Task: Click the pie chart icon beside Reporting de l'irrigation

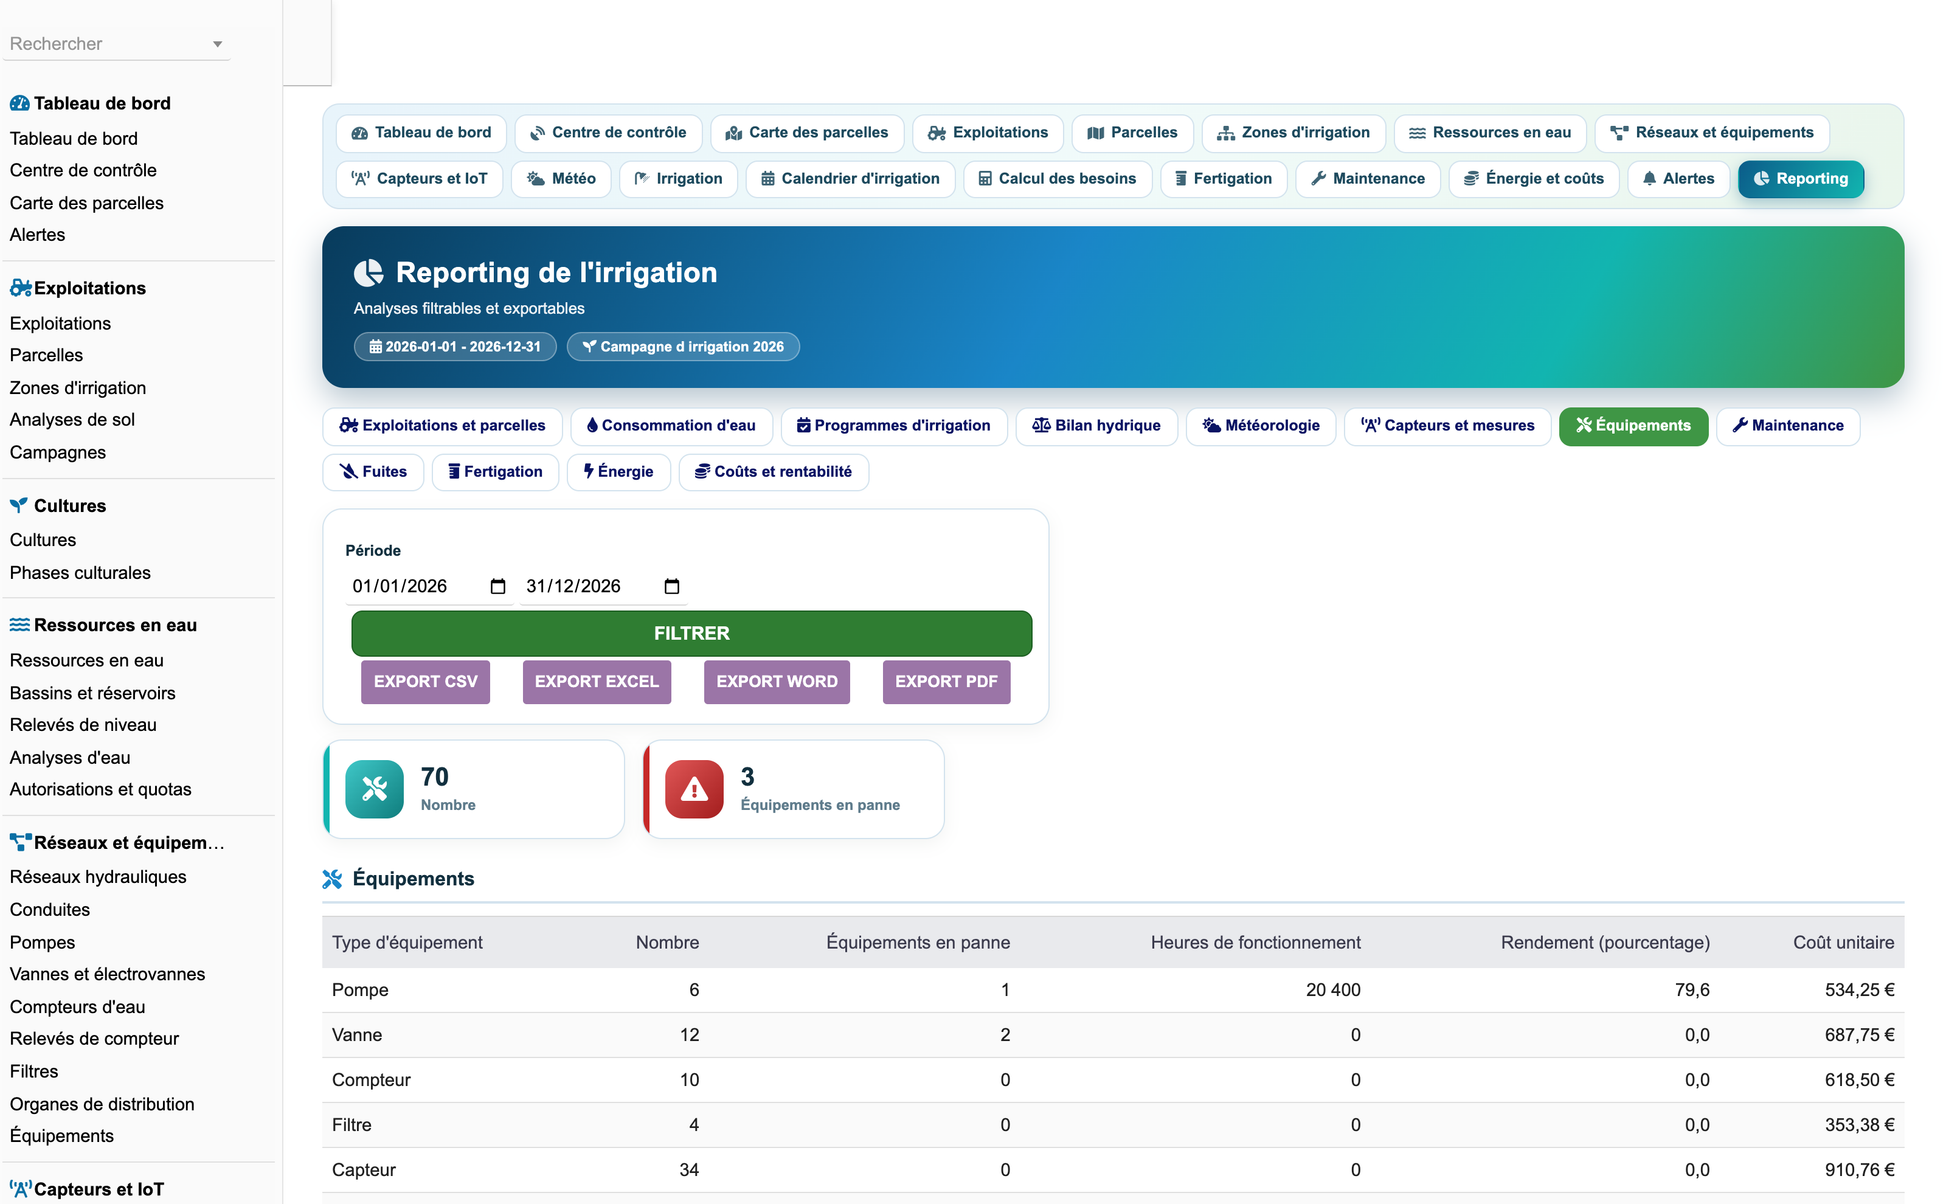Action: click(x=369, y=273)
